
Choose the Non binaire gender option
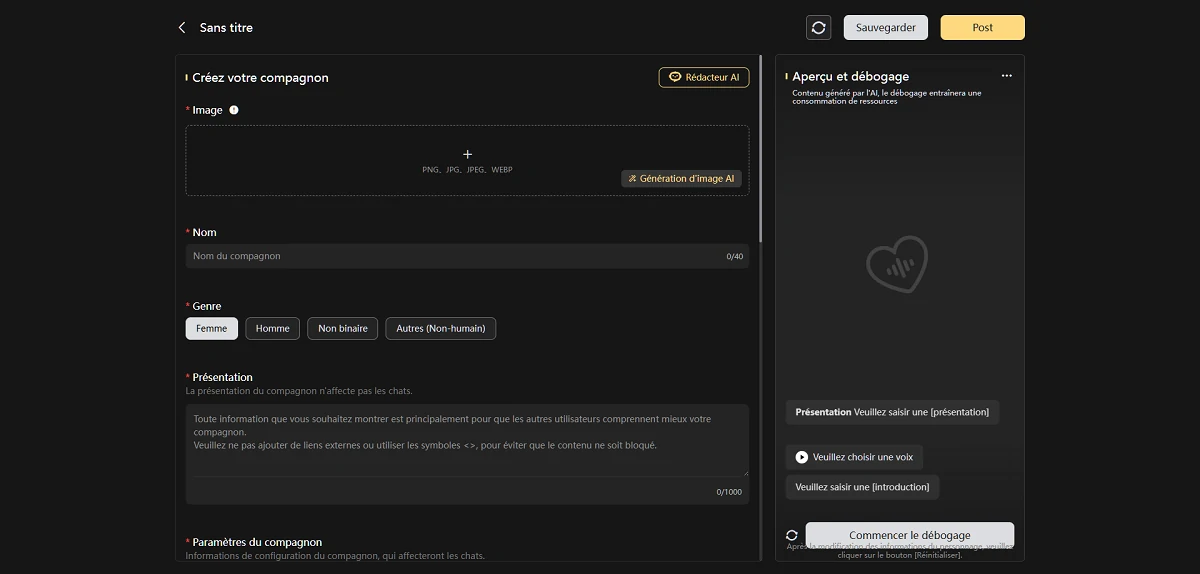342,328
